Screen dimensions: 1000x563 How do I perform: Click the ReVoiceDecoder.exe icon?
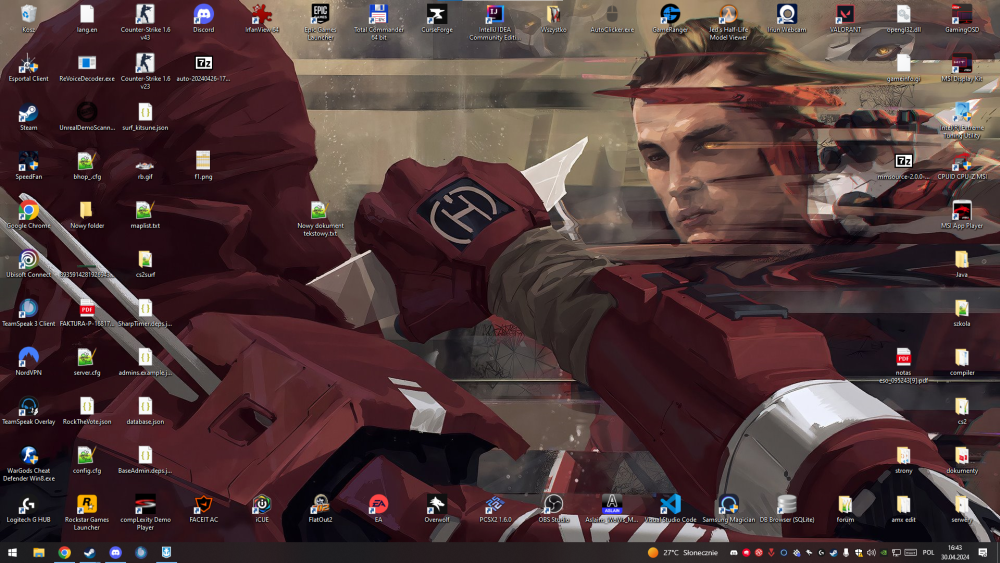point(87,67)
